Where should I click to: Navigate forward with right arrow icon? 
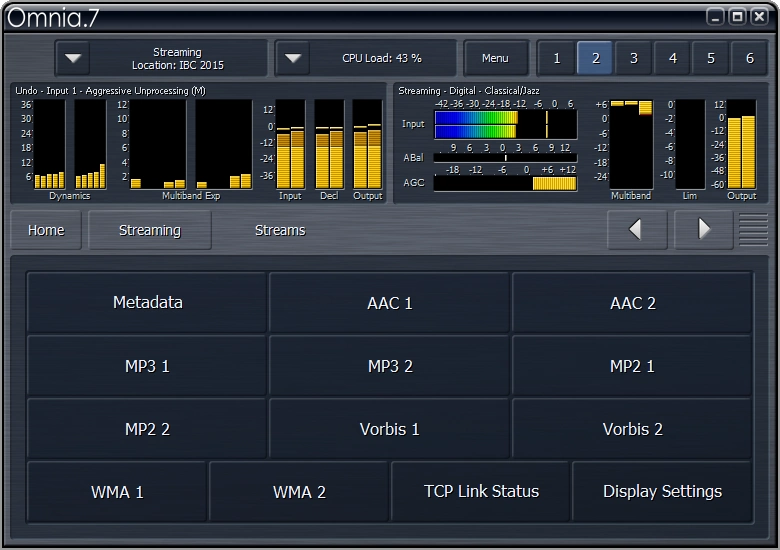tap(703, 230)
